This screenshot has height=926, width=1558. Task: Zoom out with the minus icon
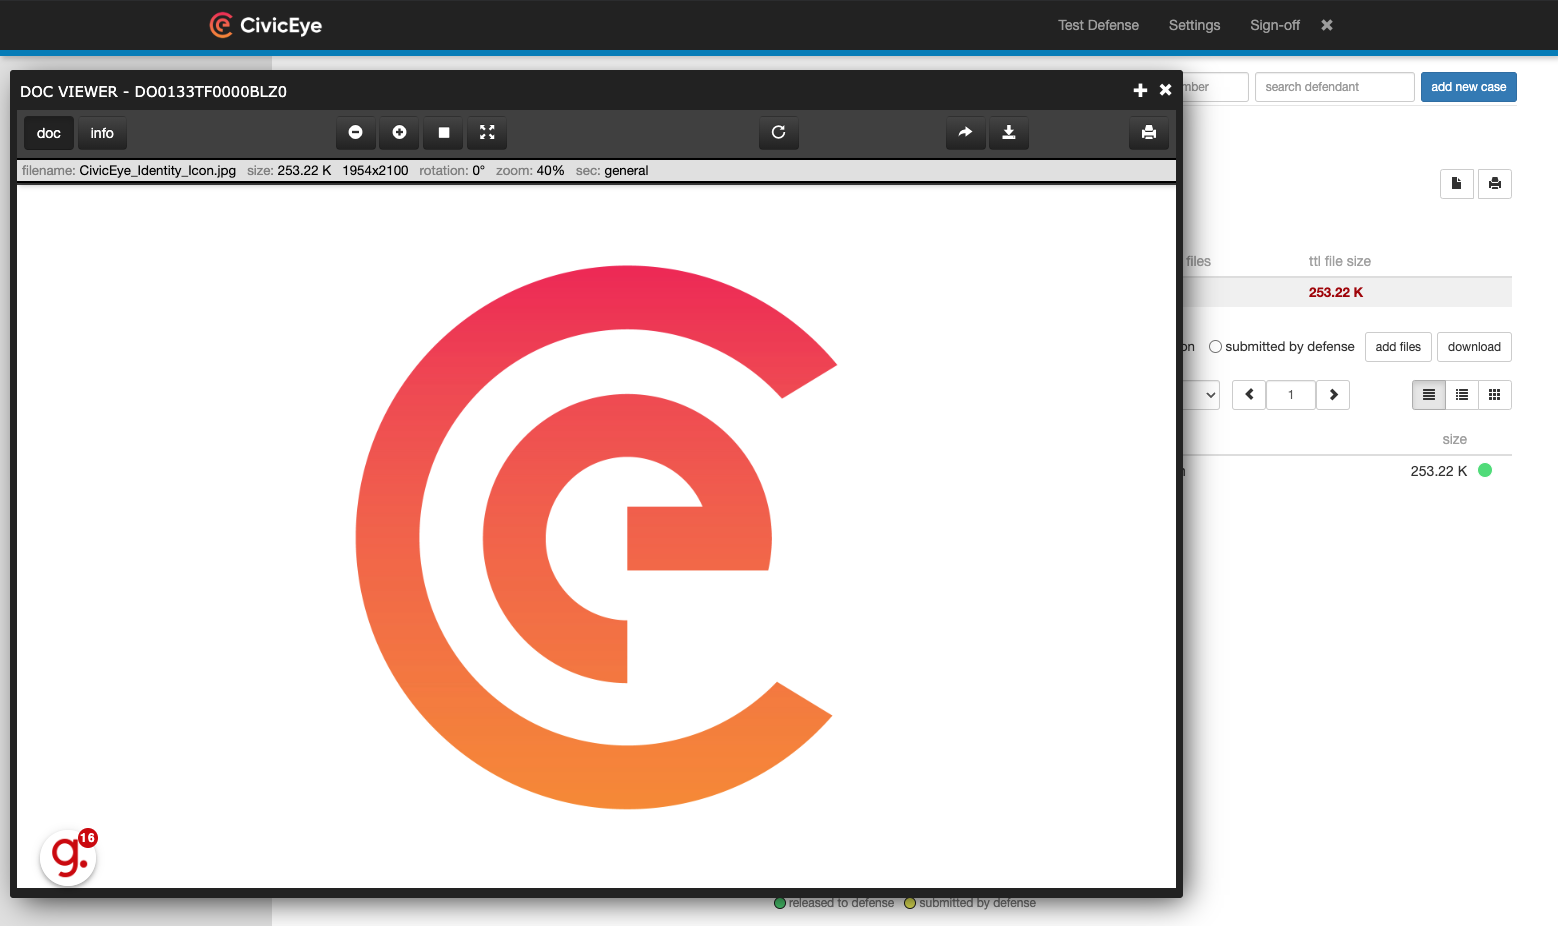click(355, 133)
